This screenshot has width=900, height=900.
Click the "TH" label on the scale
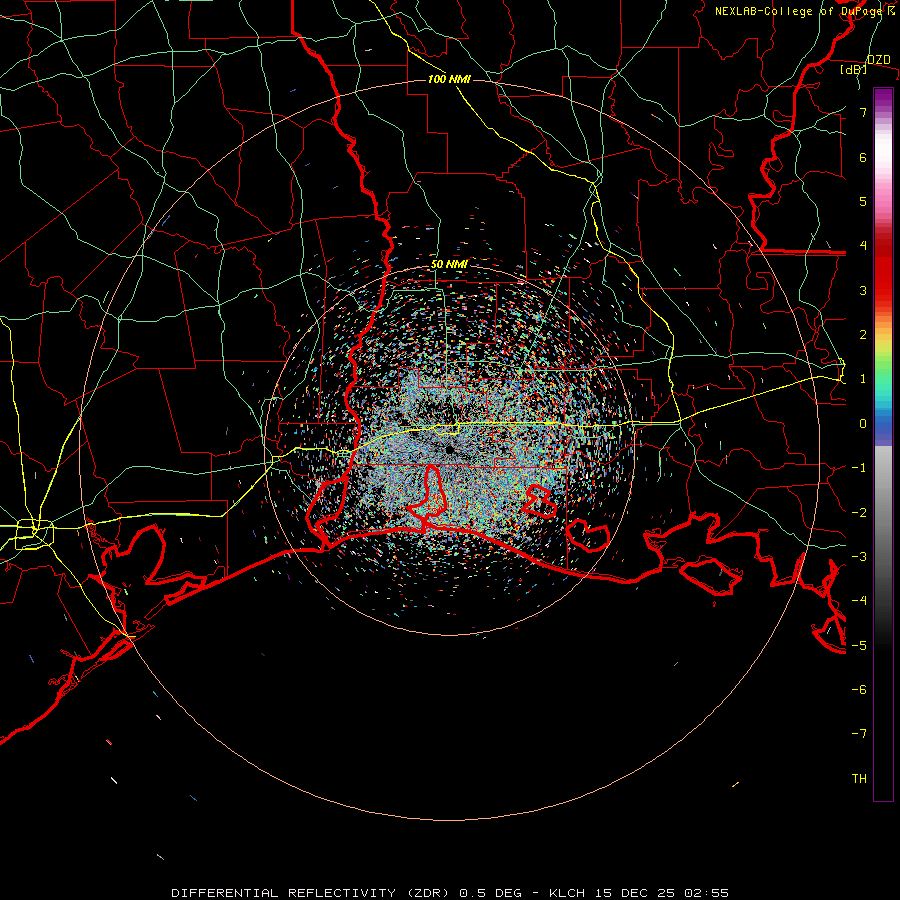point(859,779)
